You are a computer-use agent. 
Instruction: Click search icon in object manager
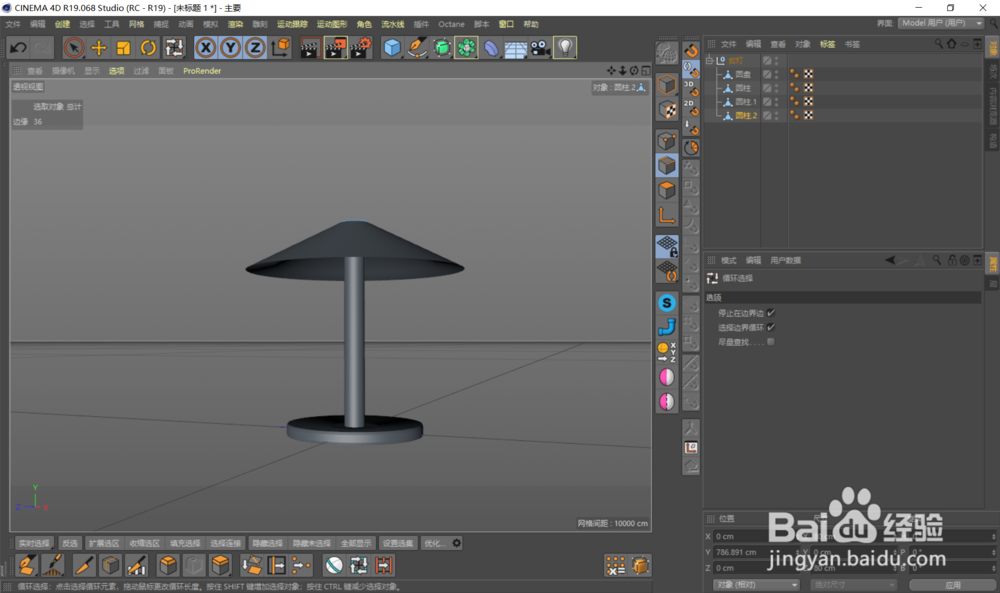(x=939, y=43)
